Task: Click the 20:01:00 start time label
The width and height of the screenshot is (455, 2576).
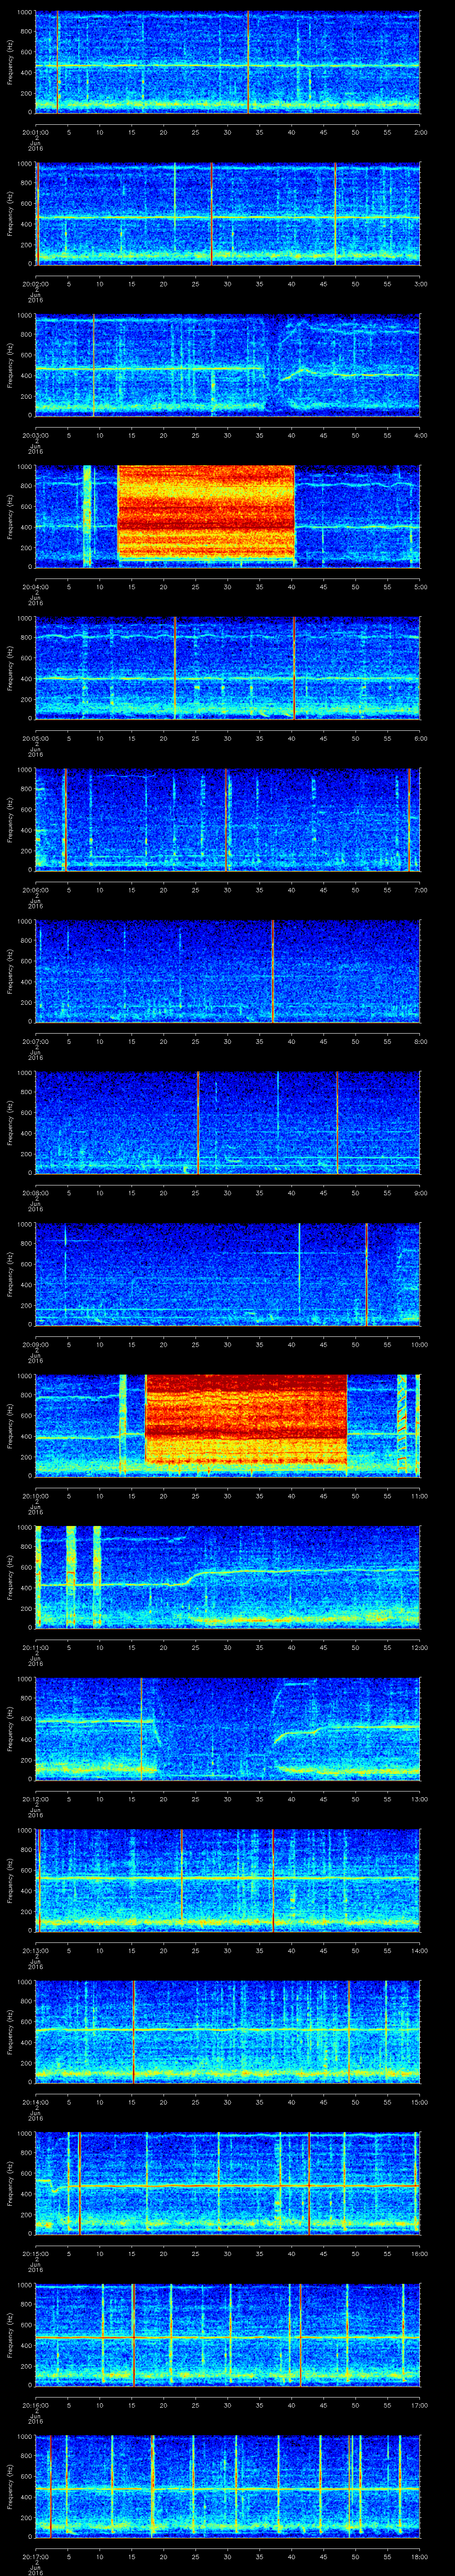Action: (x=35, y=132)
